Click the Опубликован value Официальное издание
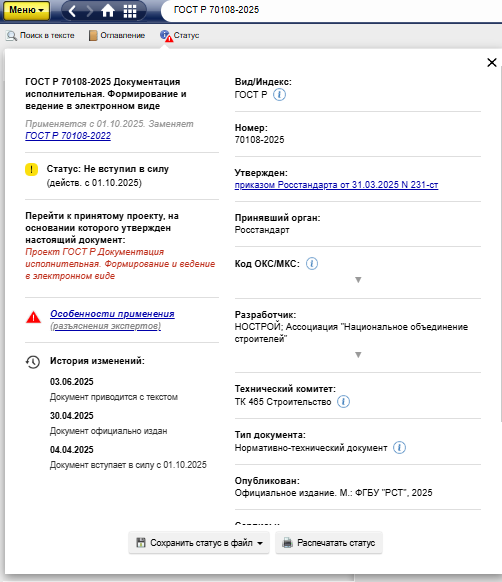The height and width of the screenshot is (582, 502). point(333,493)
